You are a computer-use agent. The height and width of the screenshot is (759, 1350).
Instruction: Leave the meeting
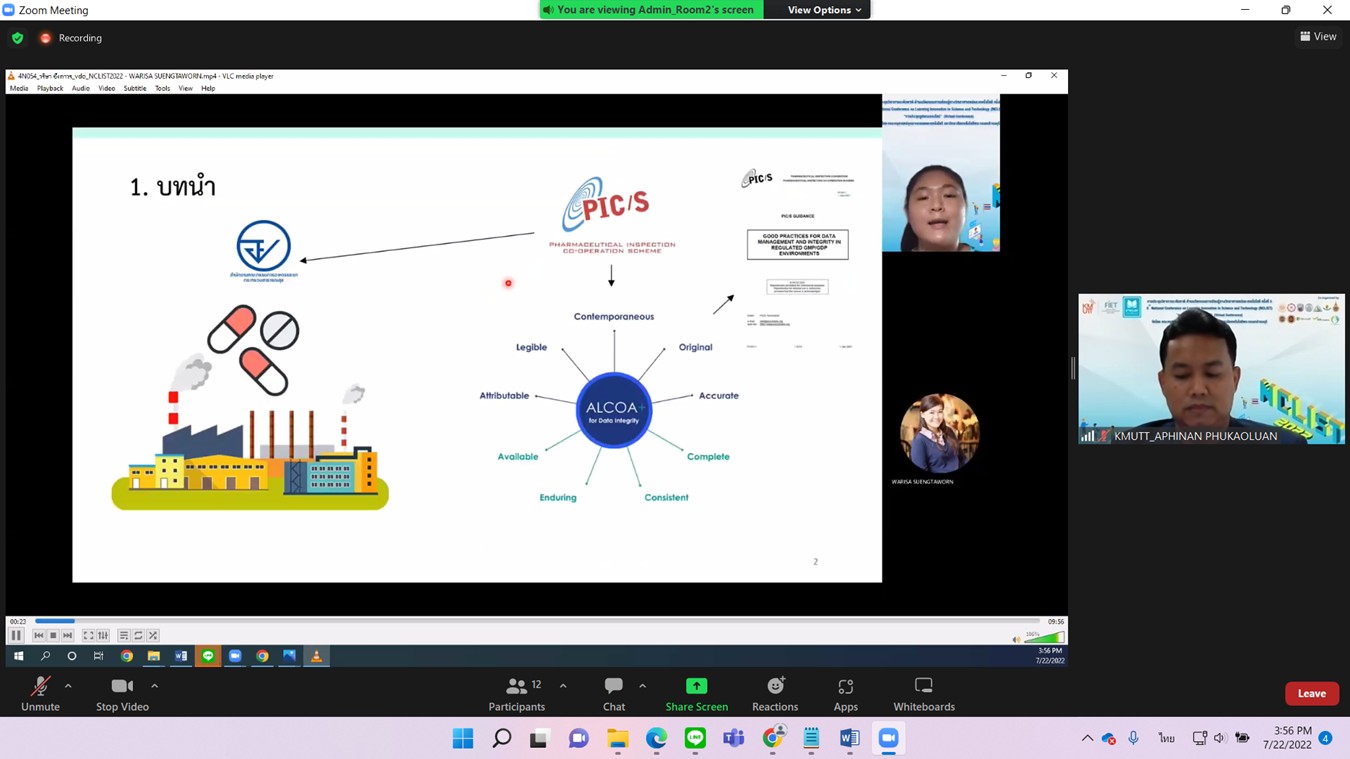point(1311,694)
